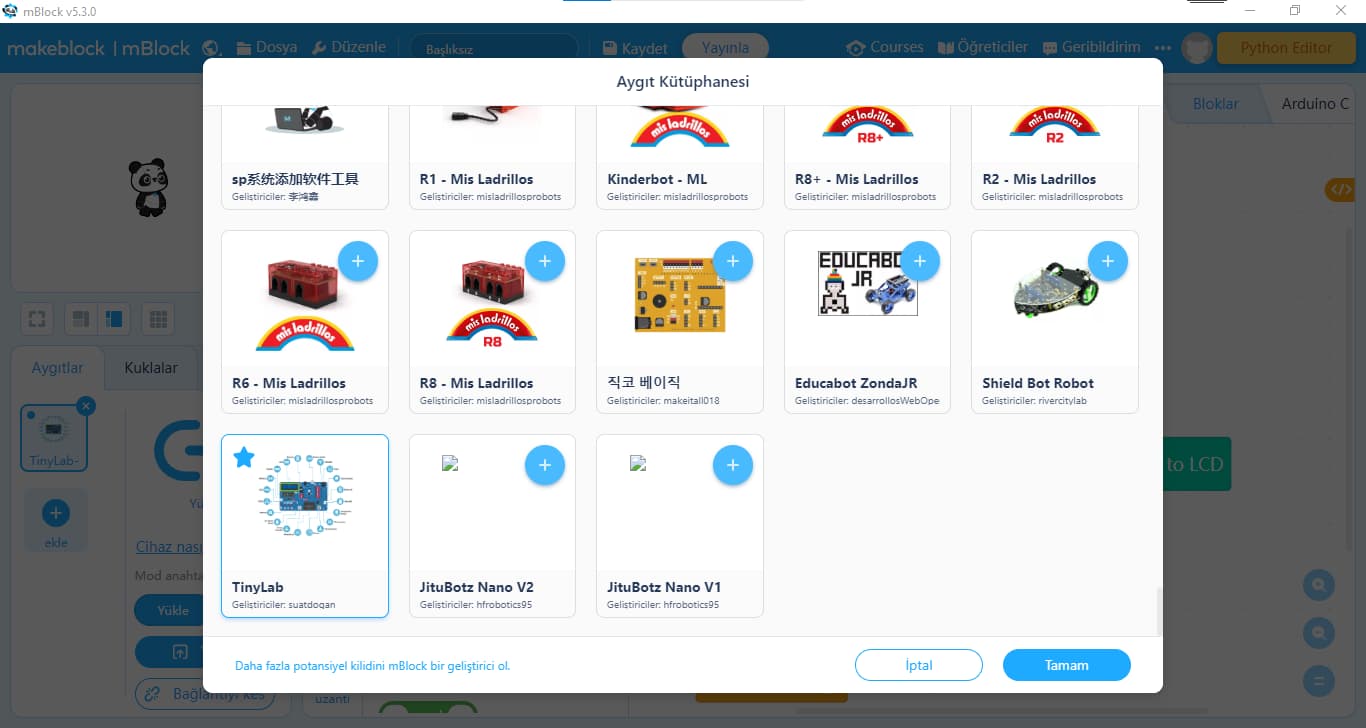Click the R1 - Mis Ladrillos name
Image resolution: width=1366 pixels, height=728 pixels.
pos(477,180)
